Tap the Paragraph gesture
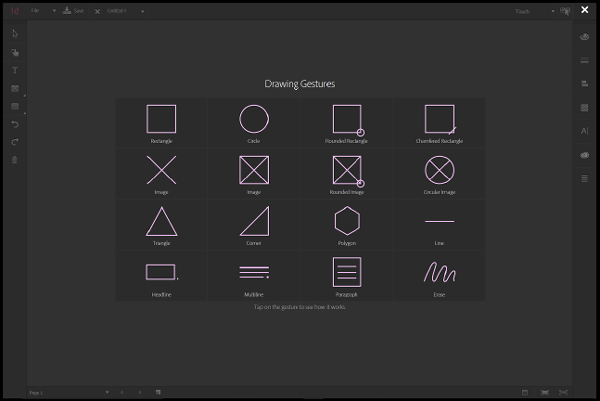 click(347, 276)
